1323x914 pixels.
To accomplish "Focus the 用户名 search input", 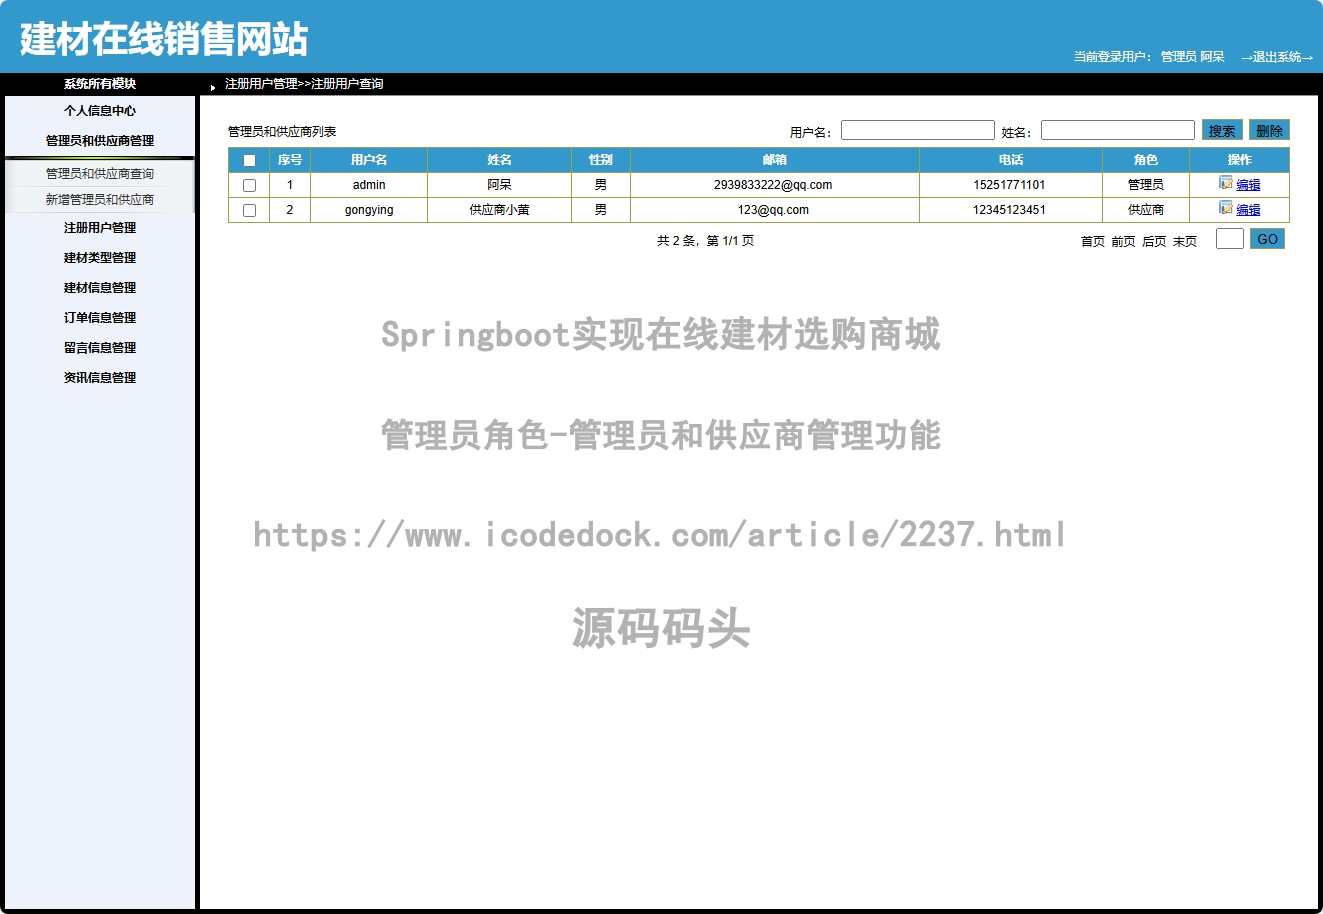I will [918, 130].
